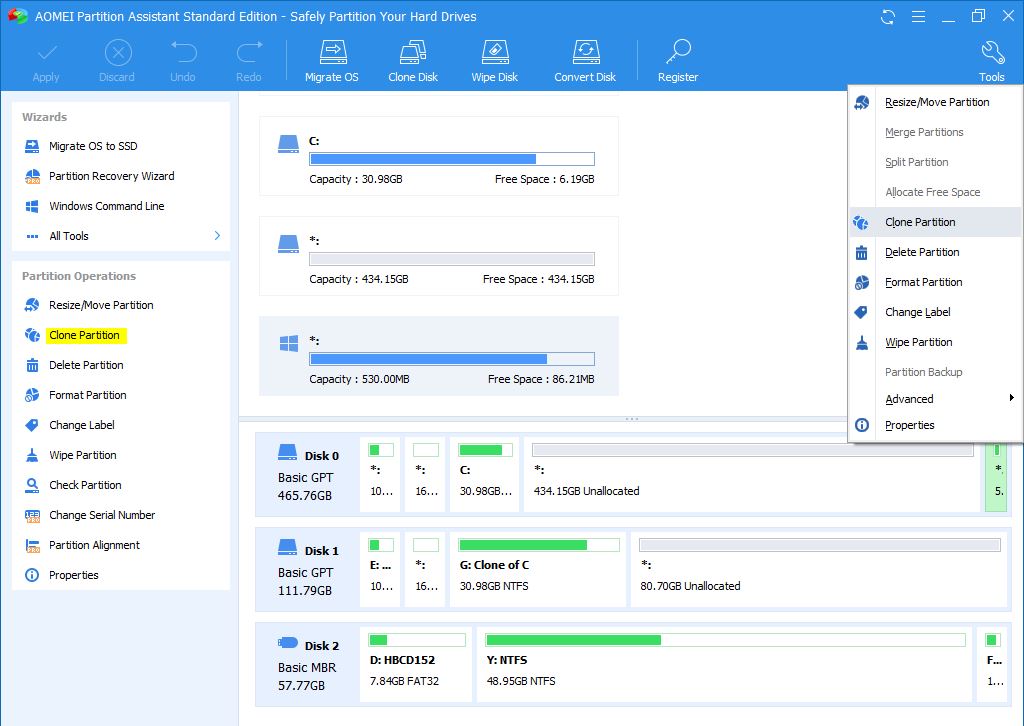Expand the Advanced submenu arrow

[x=1011, y=399]
